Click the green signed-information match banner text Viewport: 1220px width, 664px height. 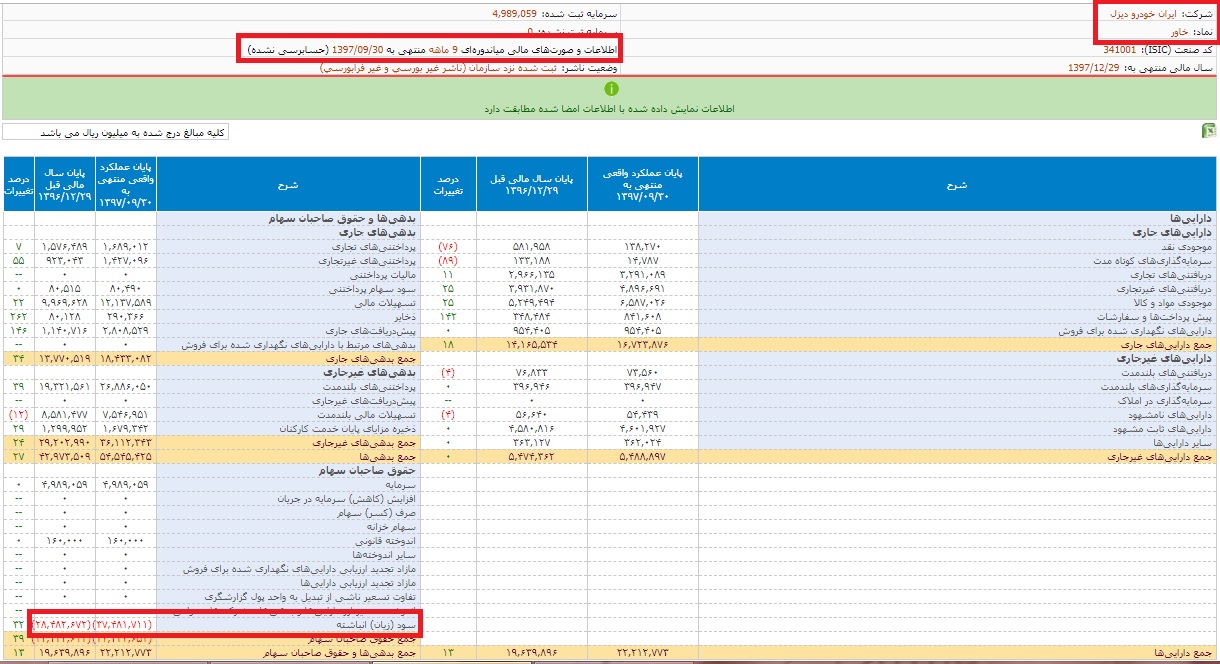(610, 109)
